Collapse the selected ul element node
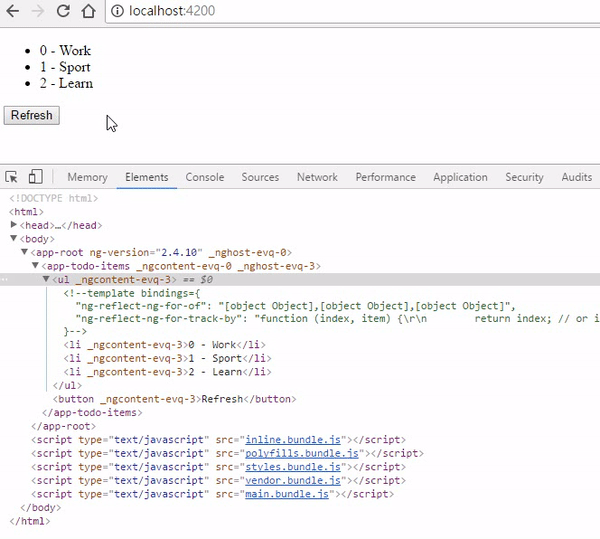600x539 pixels. tap(46, 279)
